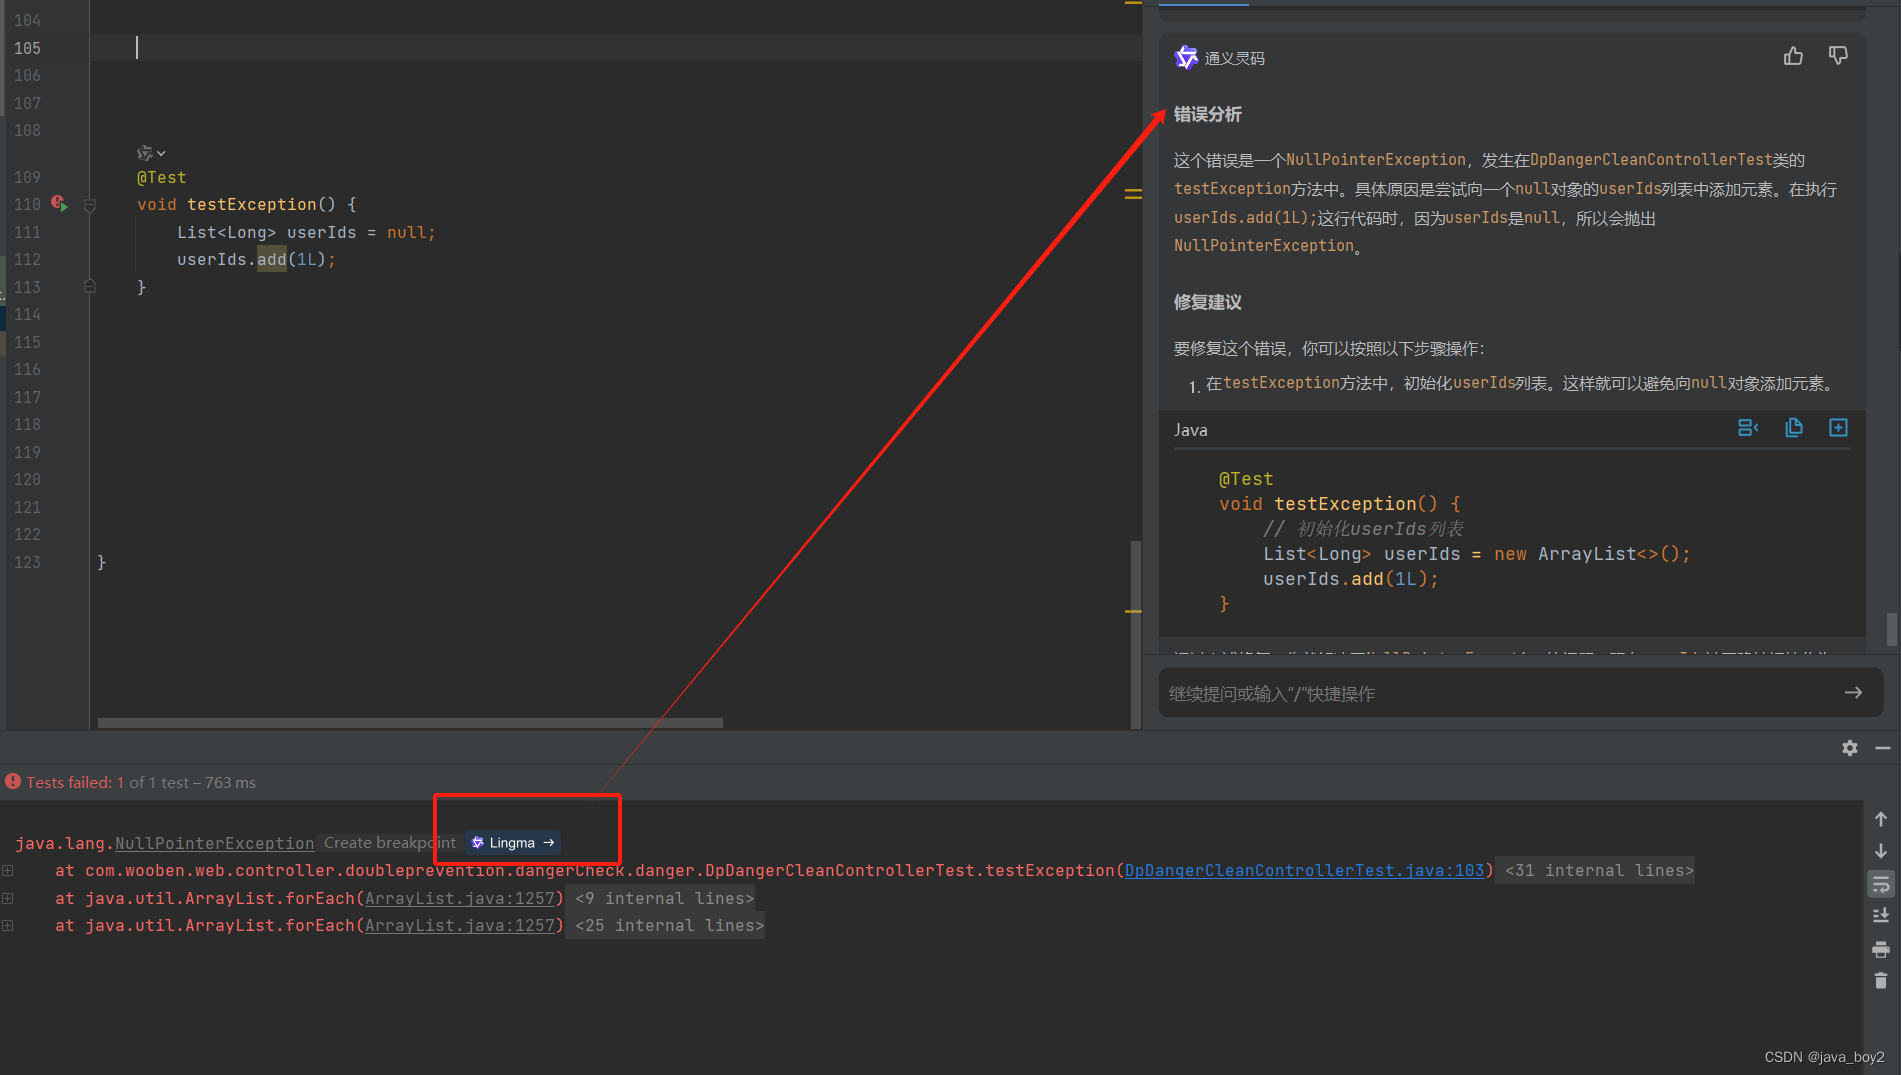Click line number 105 in gutter
1901x1075 pixels.
click(x=27, y=48)
